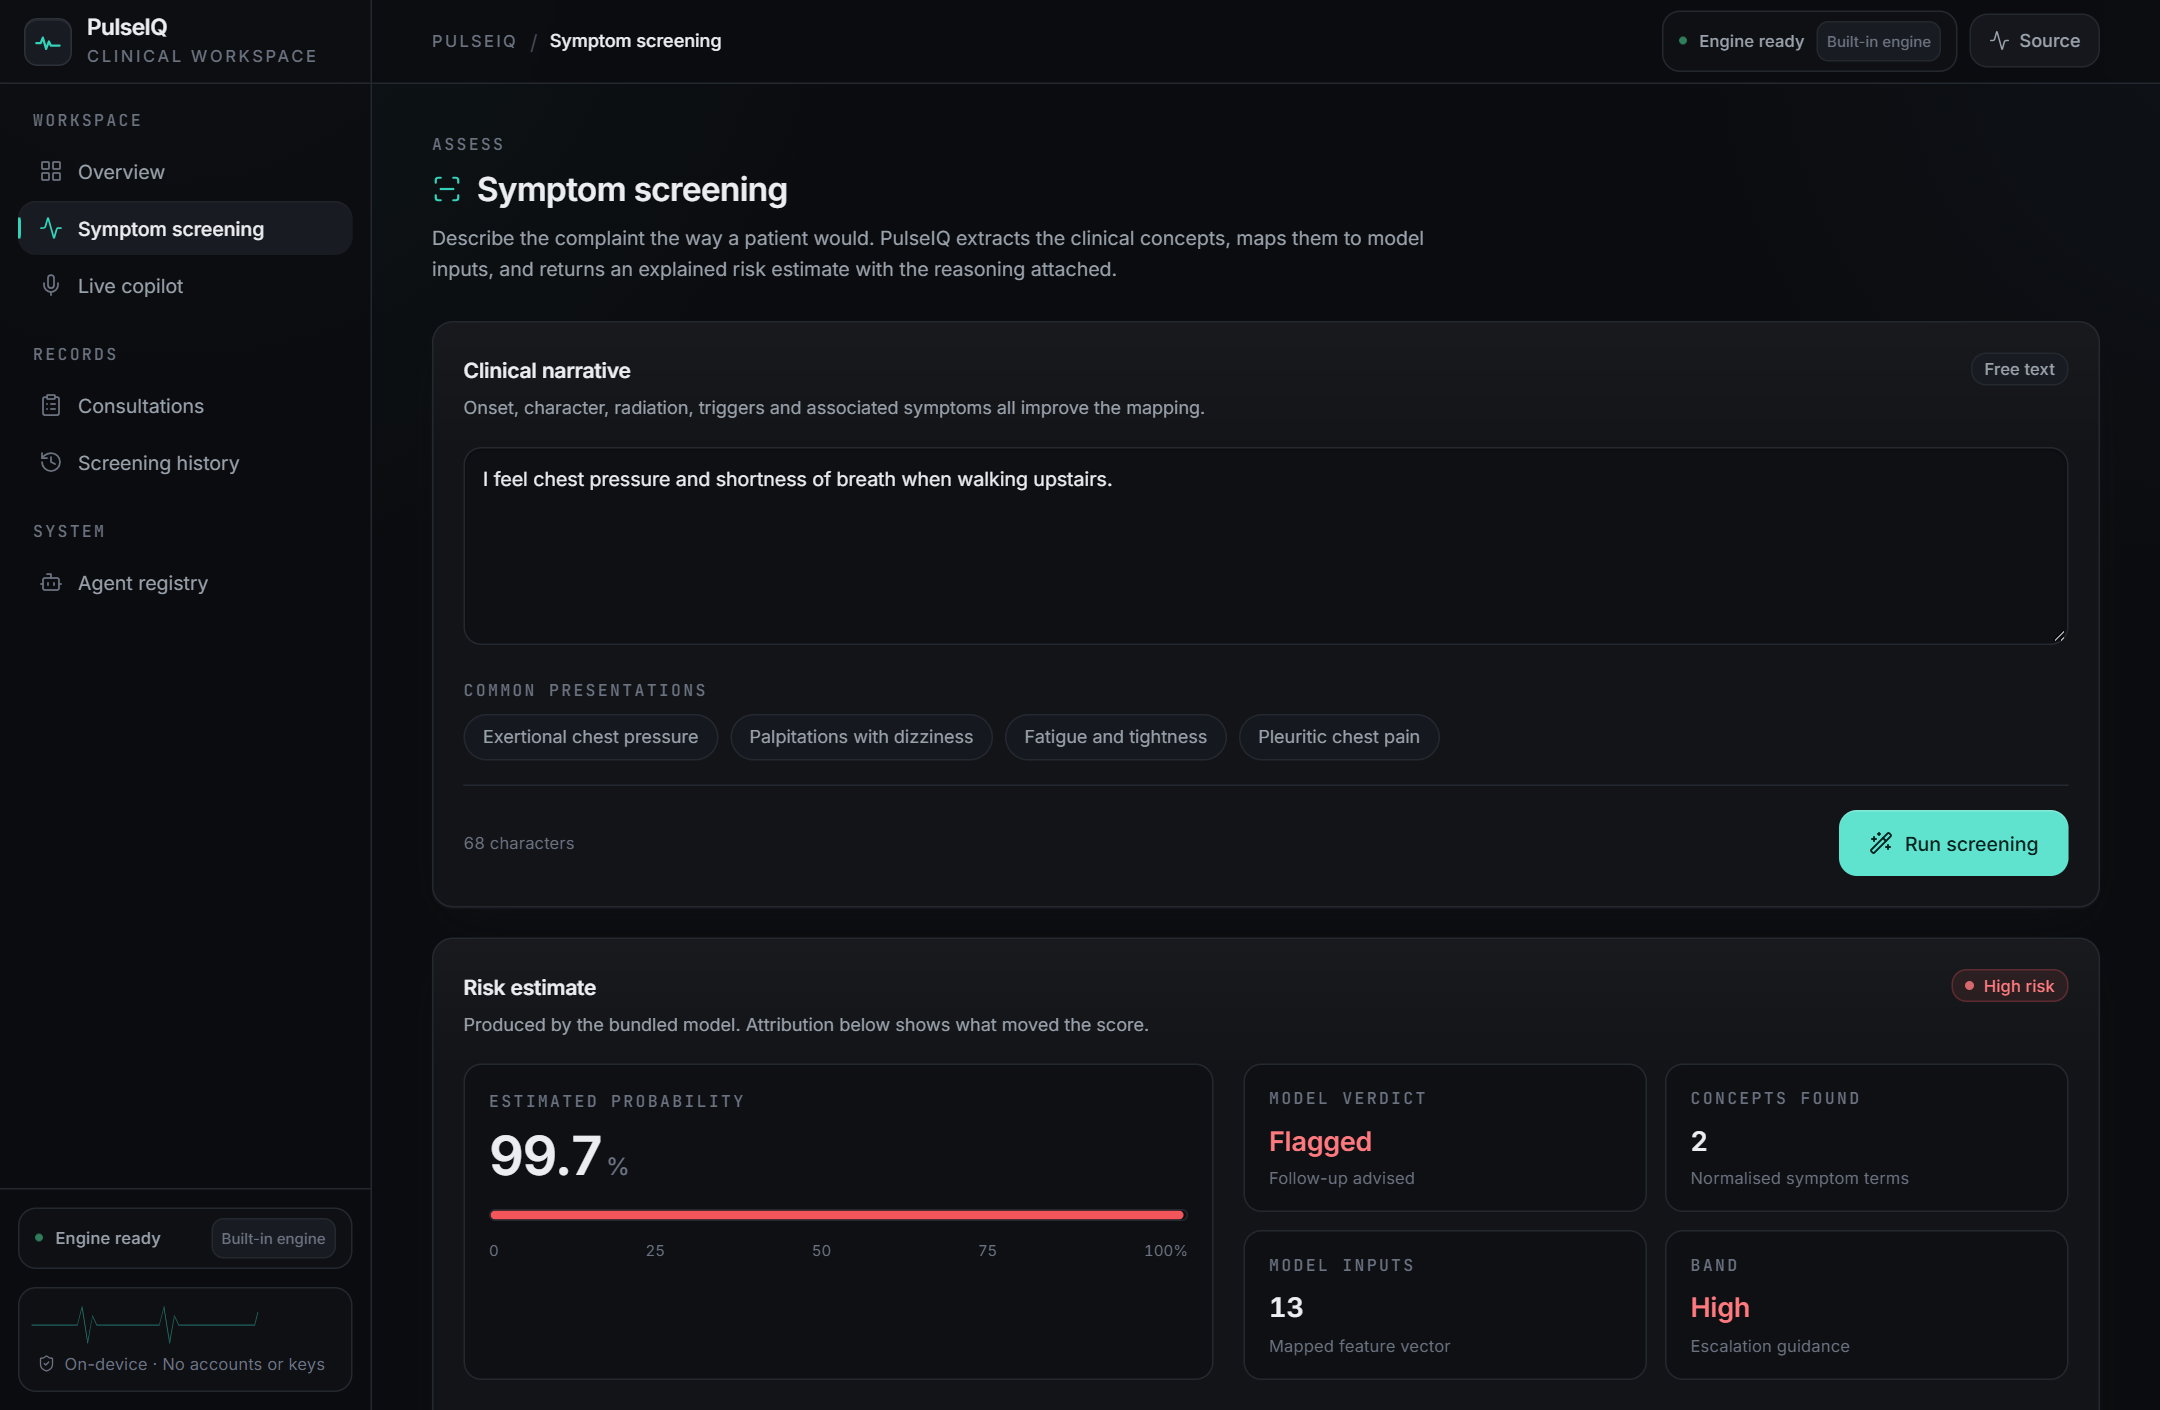Click the 68 characters counter
Image resolution: width=2160 pixels, height=1410 pixels.
(x=519, y=843)
